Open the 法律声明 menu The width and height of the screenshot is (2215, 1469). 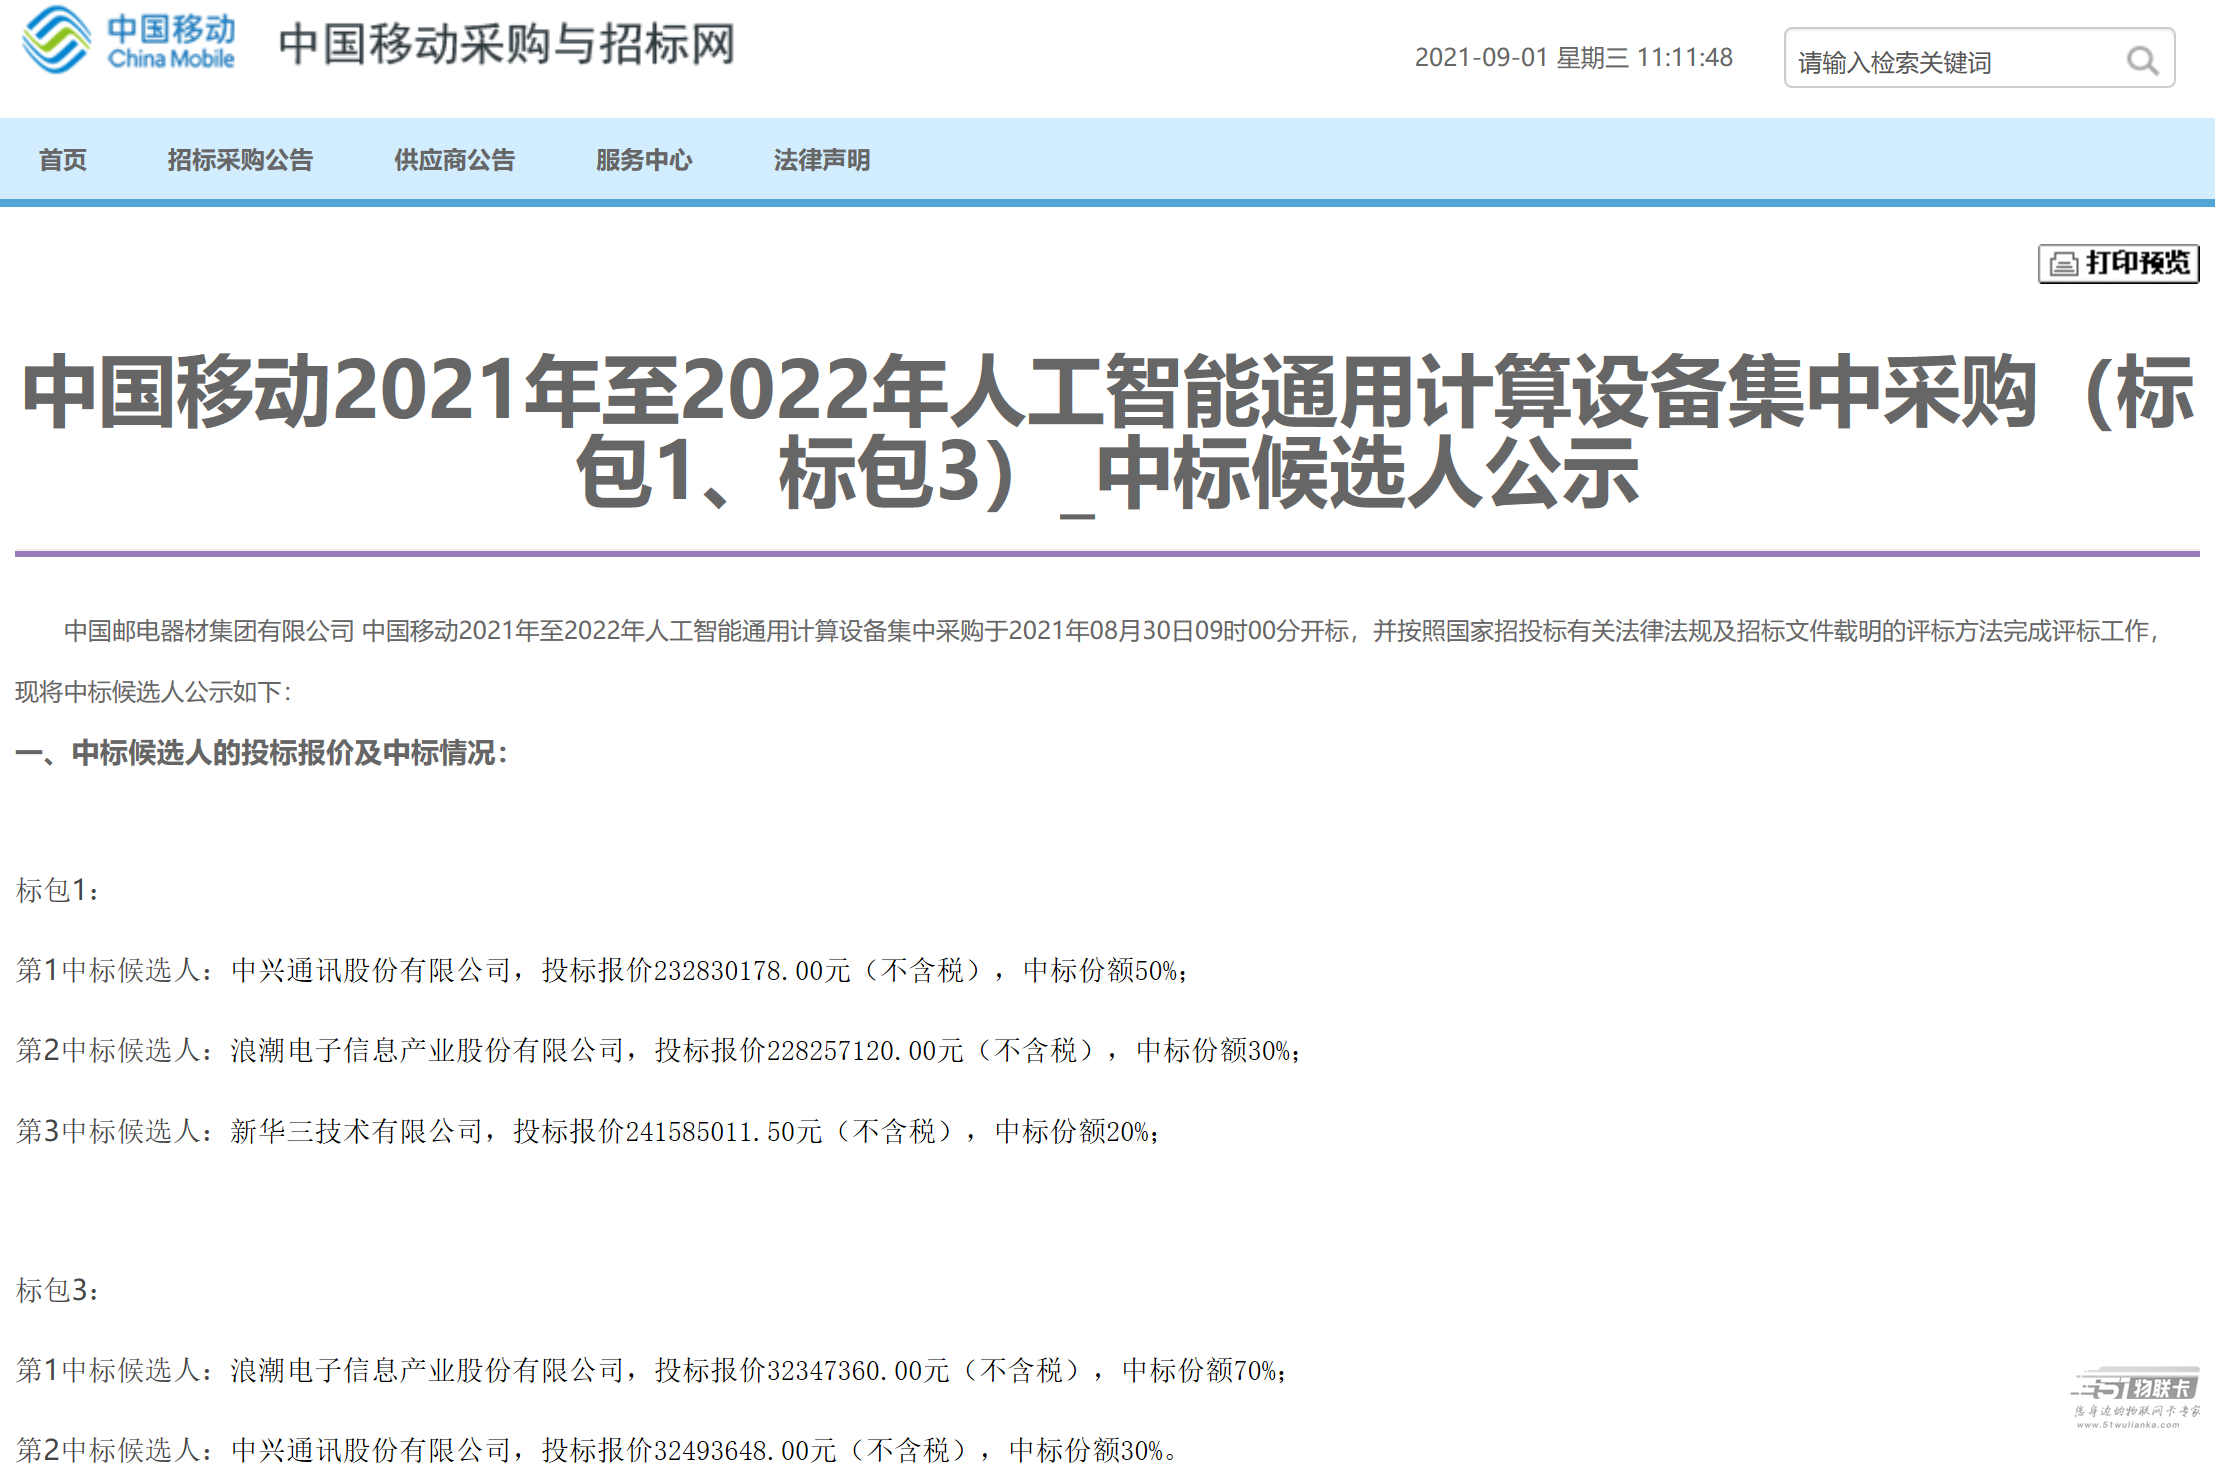pos(821,160)
